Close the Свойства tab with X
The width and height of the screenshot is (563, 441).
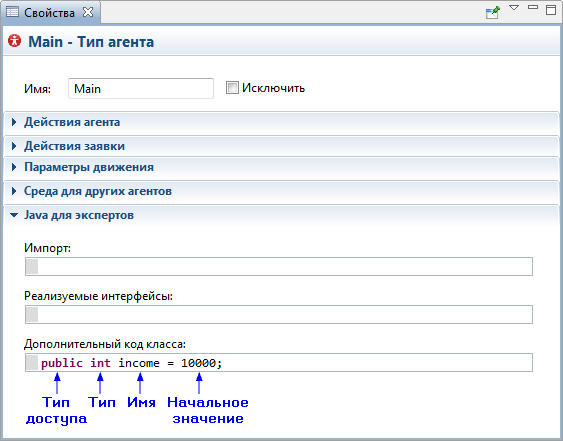click(88, 12)
